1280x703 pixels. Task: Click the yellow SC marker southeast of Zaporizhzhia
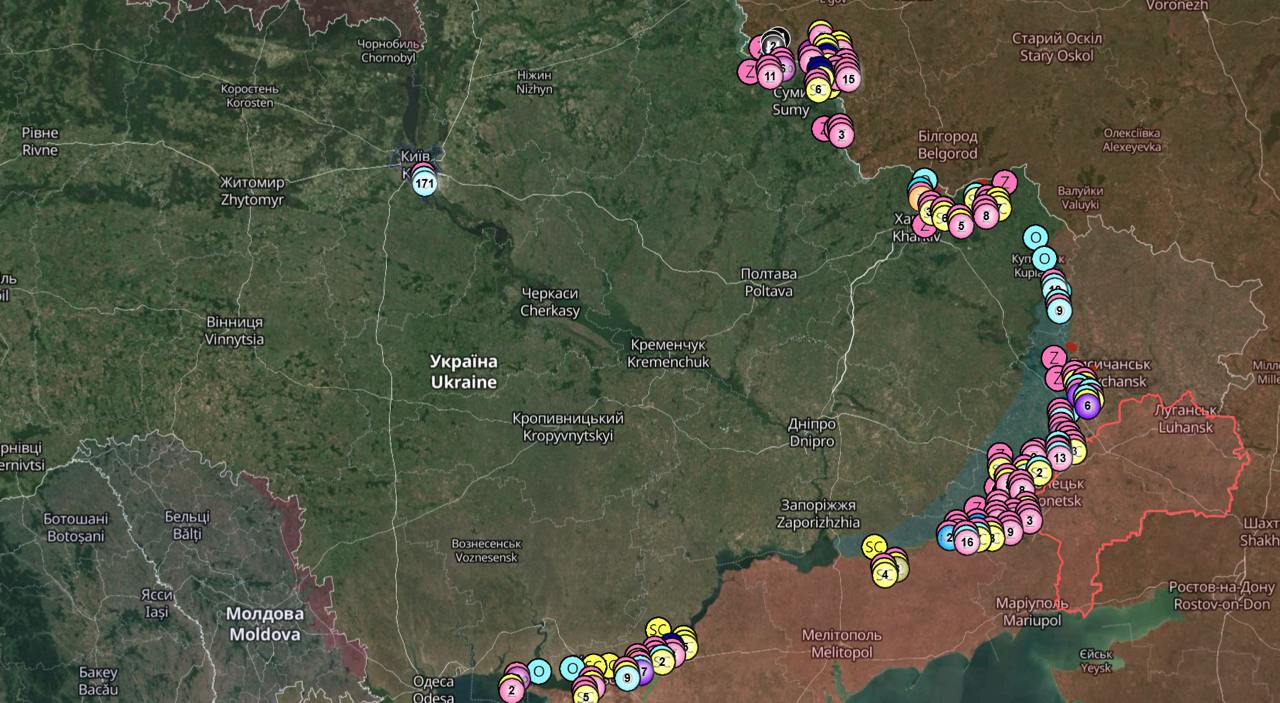(874, 546)
